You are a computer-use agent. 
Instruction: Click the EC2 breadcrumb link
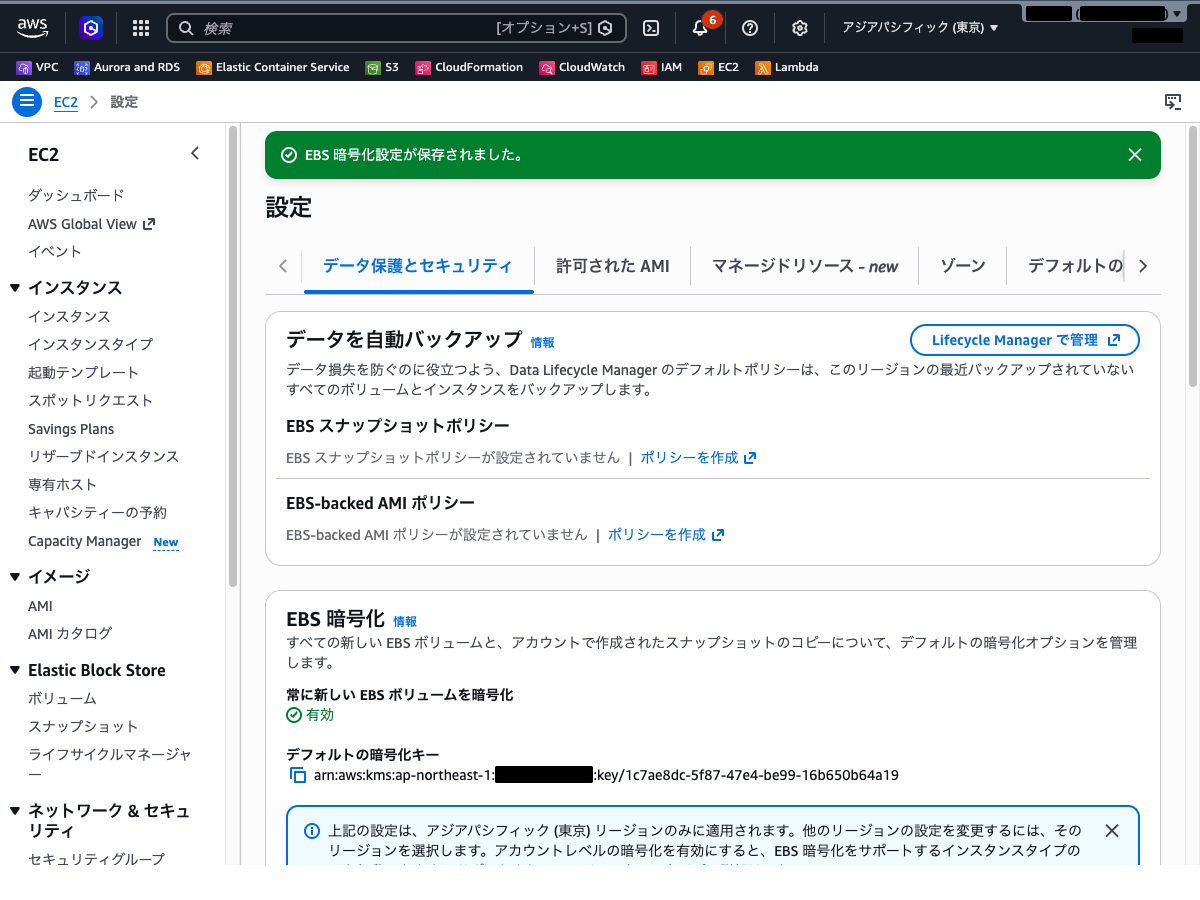click(66, 102)
